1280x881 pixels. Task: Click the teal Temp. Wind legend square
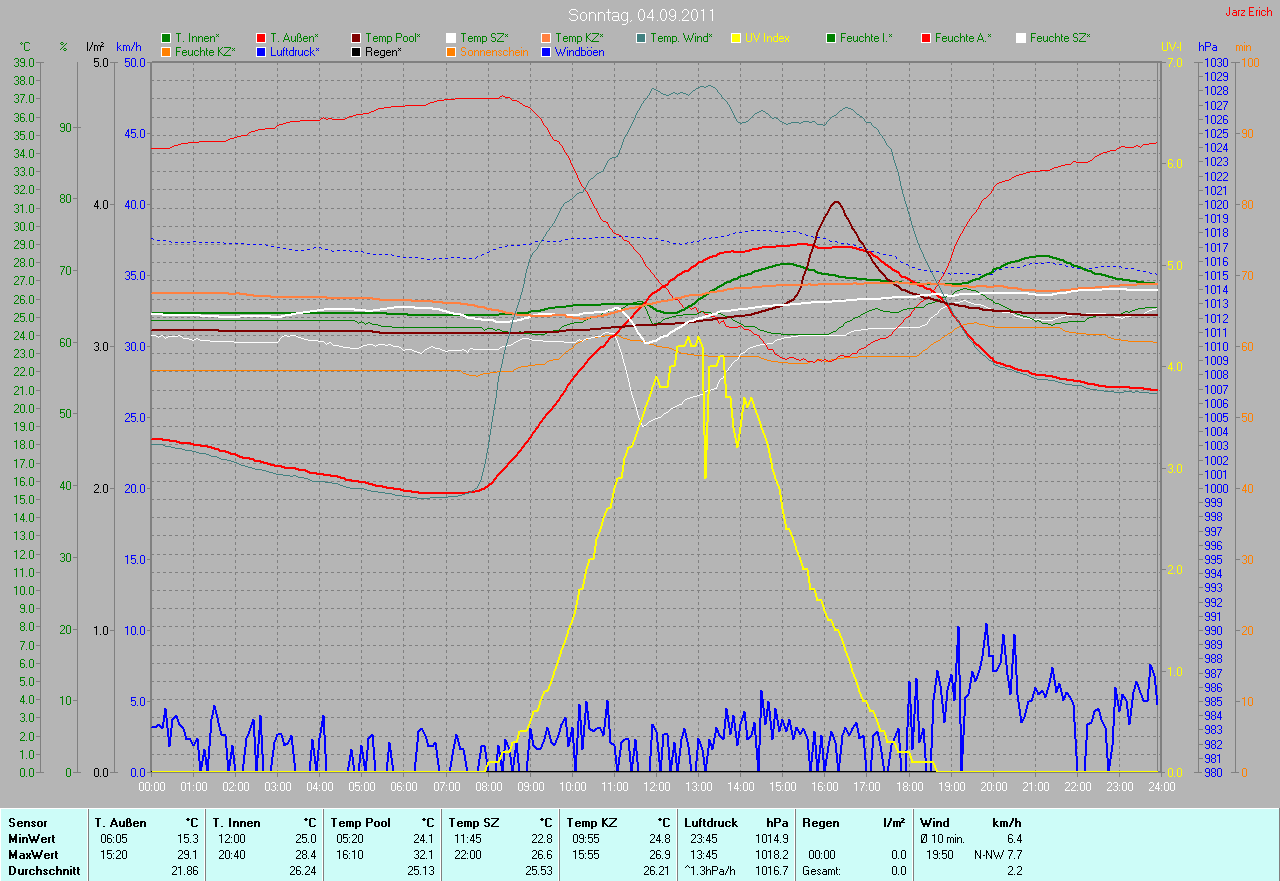pyautogui.click(x=641, y=38)
